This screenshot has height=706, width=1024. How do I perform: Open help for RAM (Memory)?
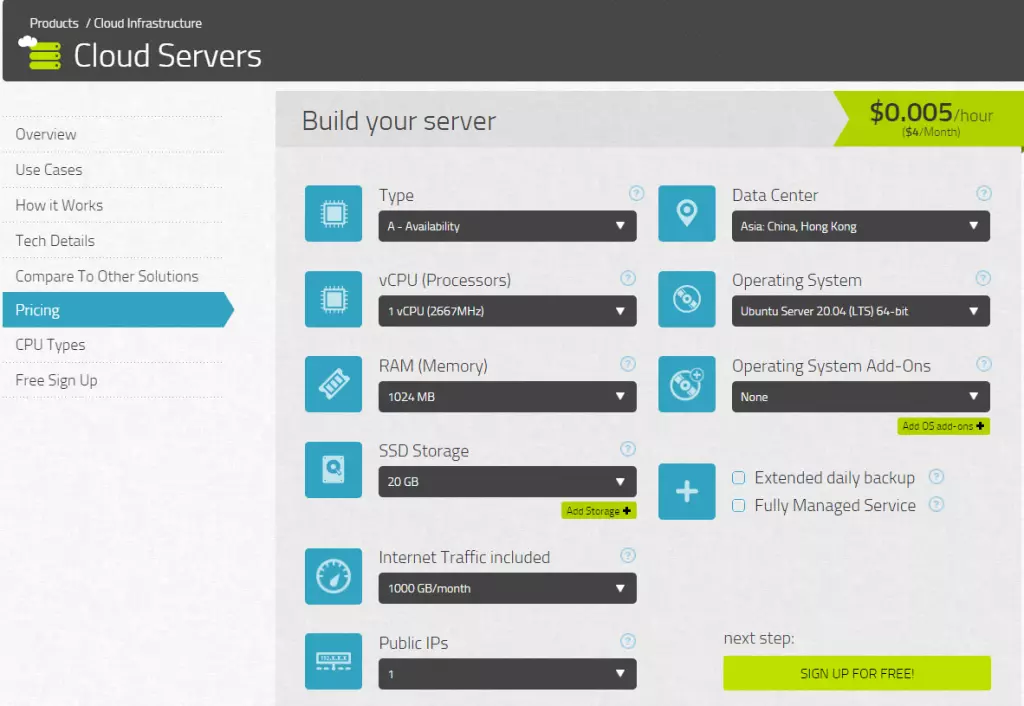click(x=628, y=364)
